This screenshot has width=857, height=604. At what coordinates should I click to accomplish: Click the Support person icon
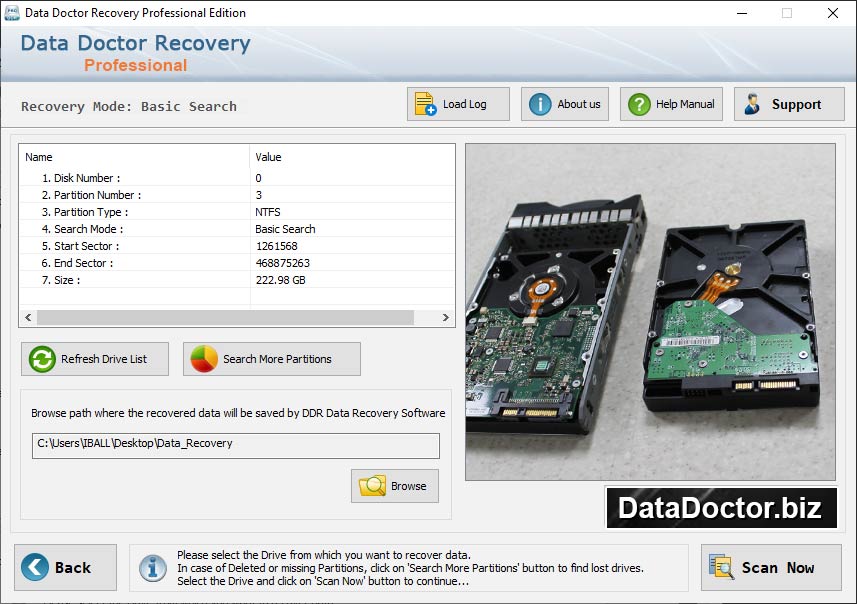(x=753, y=103)
